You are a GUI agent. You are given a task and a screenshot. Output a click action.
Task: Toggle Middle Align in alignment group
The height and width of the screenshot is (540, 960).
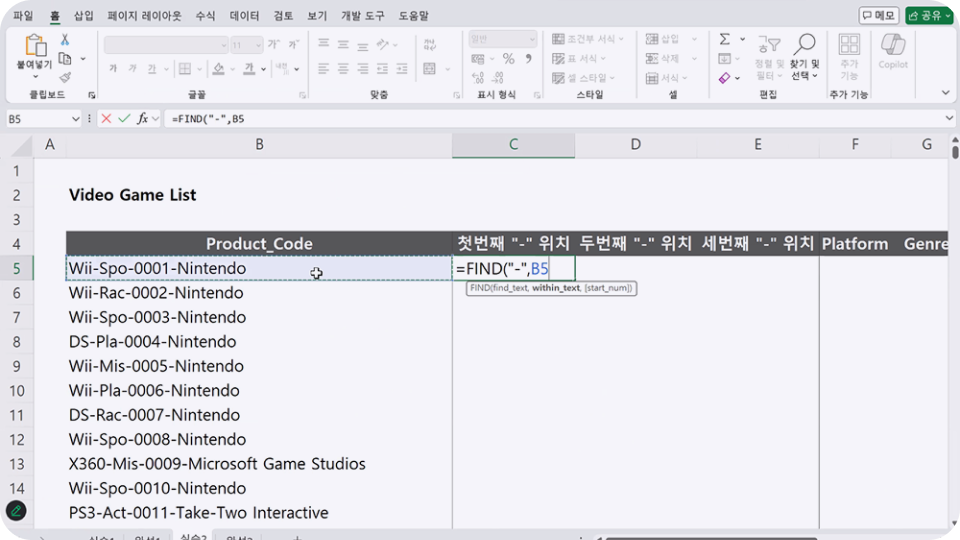coord(343,44)
